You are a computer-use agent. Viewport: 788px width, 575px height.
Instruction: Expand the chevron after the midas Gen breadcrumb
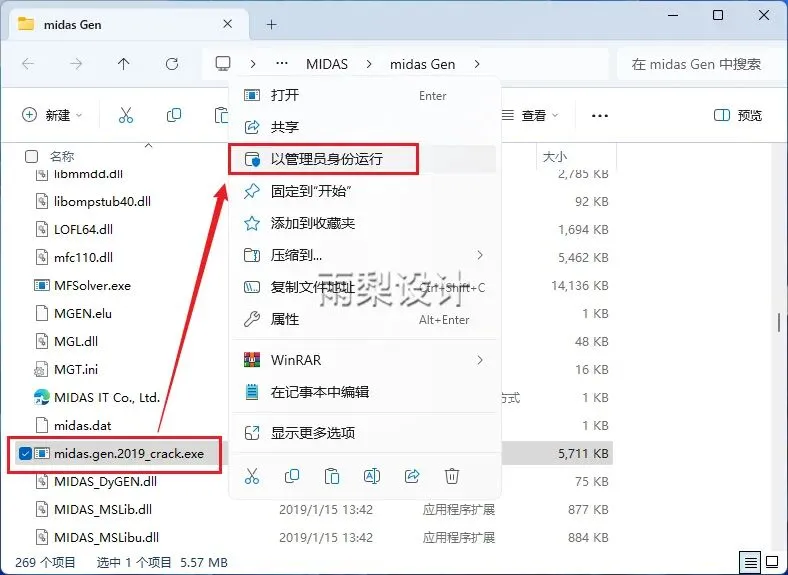476,64
